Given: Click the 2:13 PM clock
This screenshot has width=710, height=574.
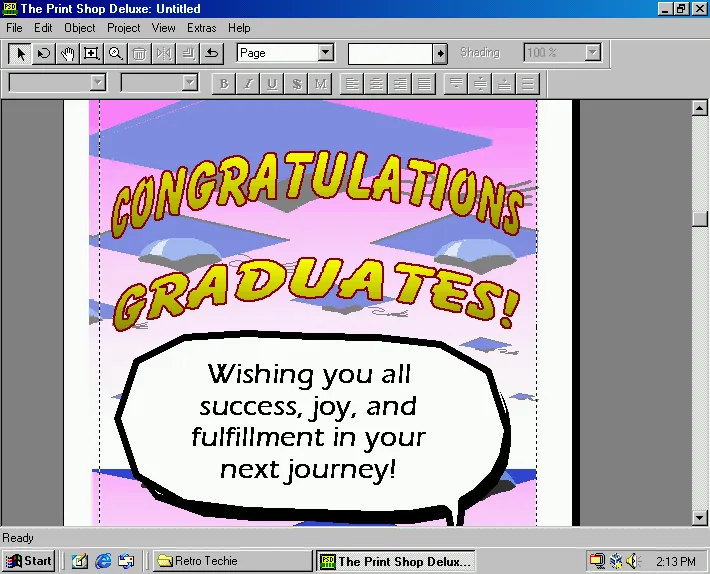Looking at the screenshot, I should (x=676, y=562).
